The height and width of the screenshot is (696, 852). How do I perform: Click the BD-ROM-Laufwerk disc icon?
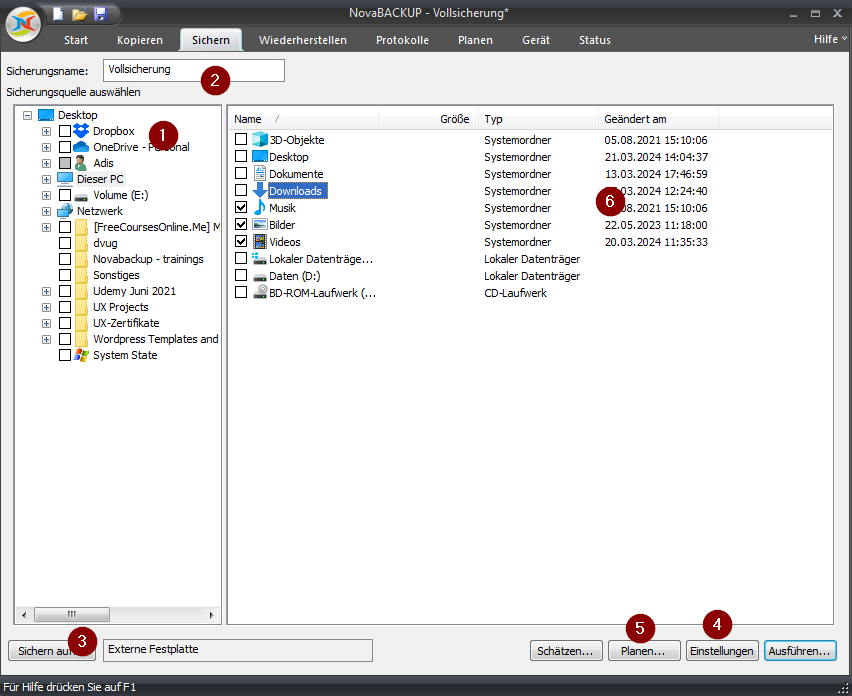260,292
